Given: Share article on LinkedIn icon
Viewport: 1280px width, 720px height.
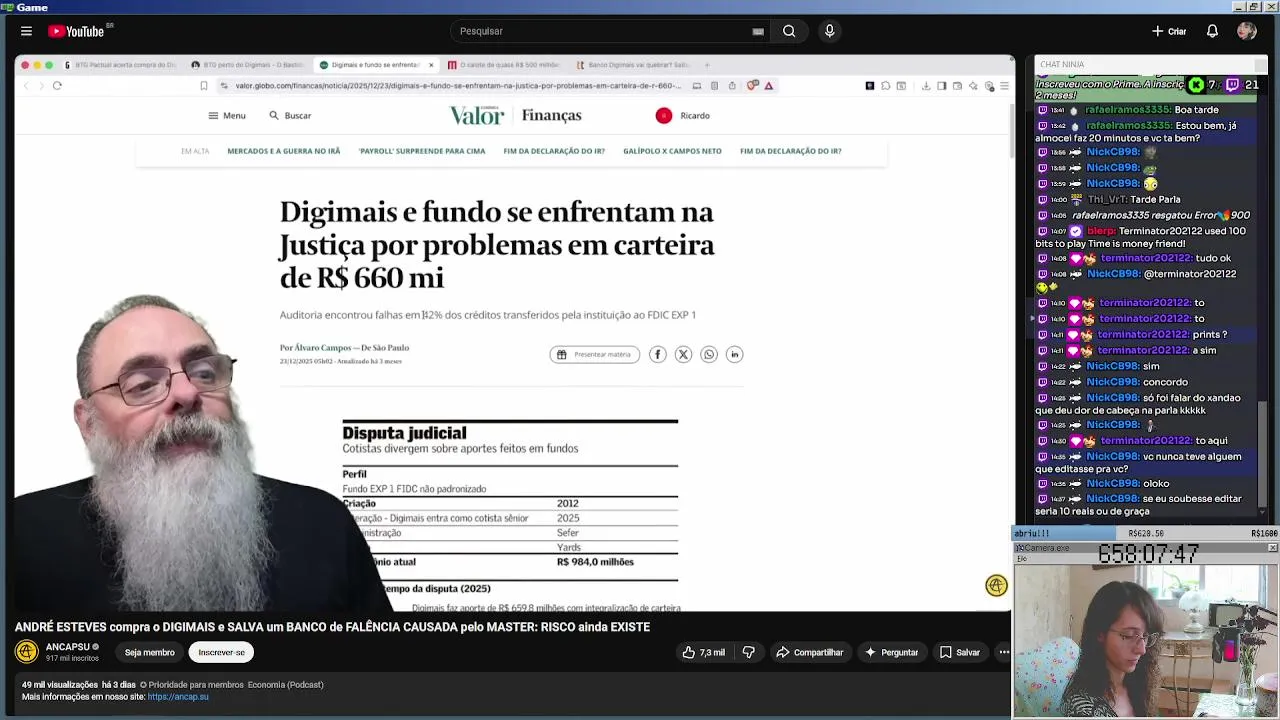Looking at the screenshot, I should (x=735, y=354).
